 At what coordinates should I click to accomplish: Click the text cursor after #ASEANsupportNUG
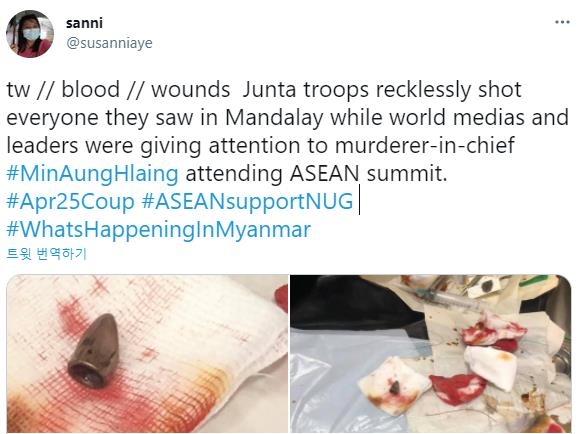click(359, 202)
